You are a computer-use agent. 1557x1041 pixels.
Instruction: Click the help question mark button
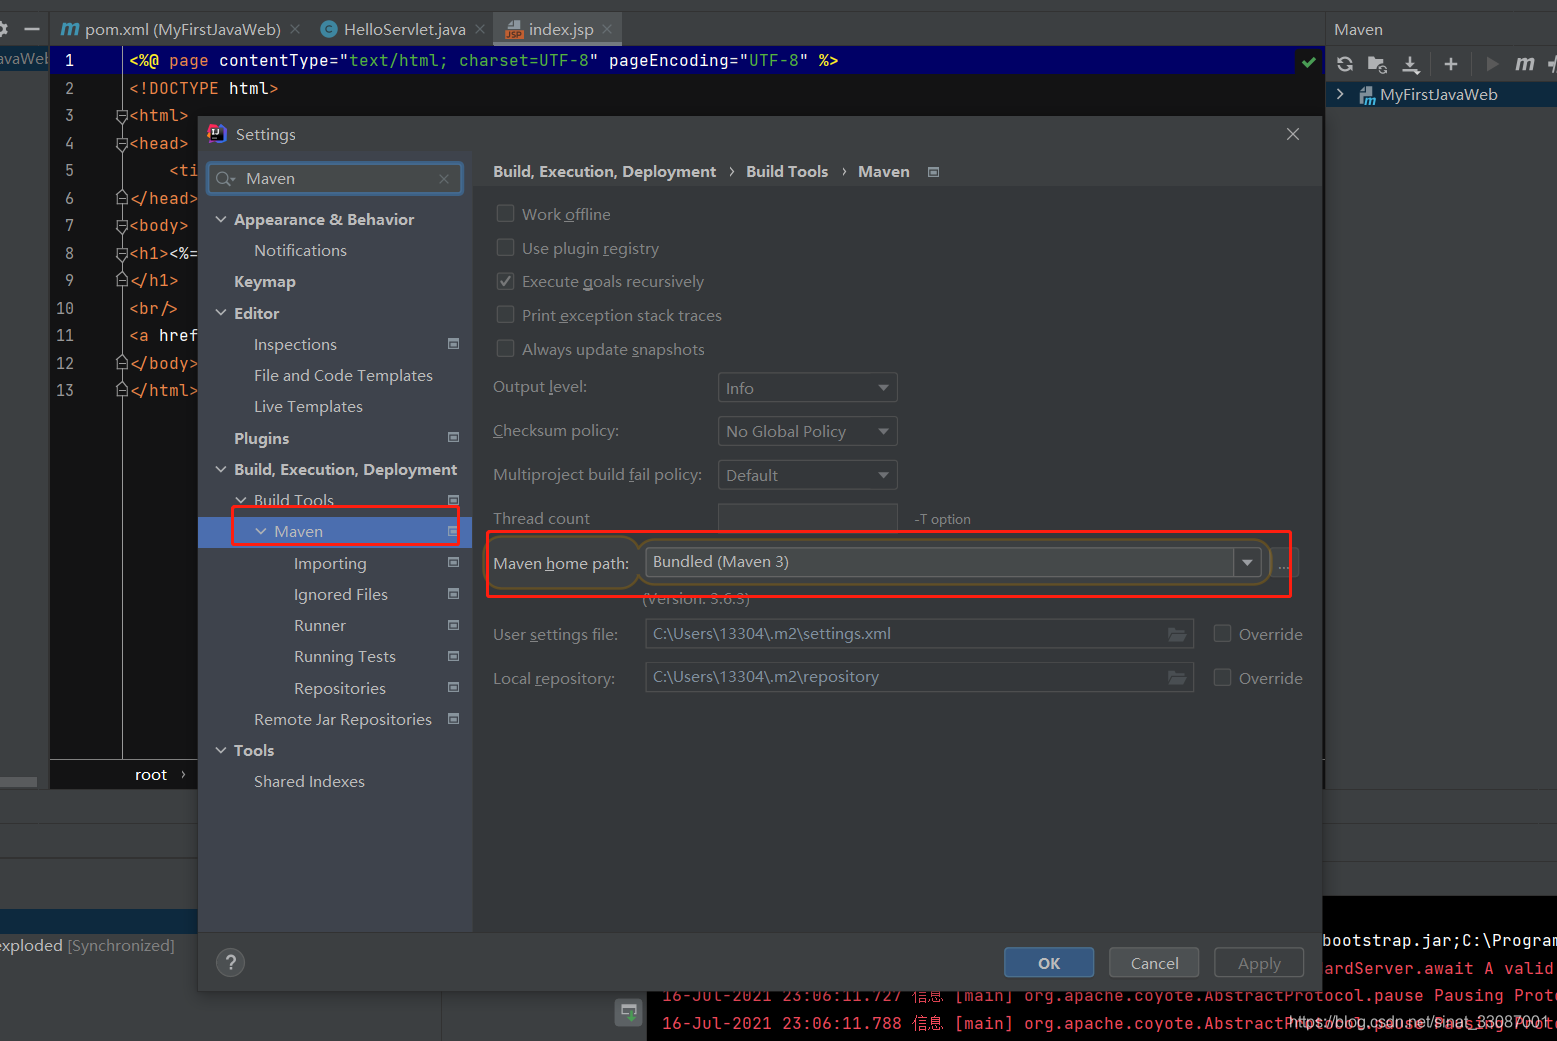231,962
